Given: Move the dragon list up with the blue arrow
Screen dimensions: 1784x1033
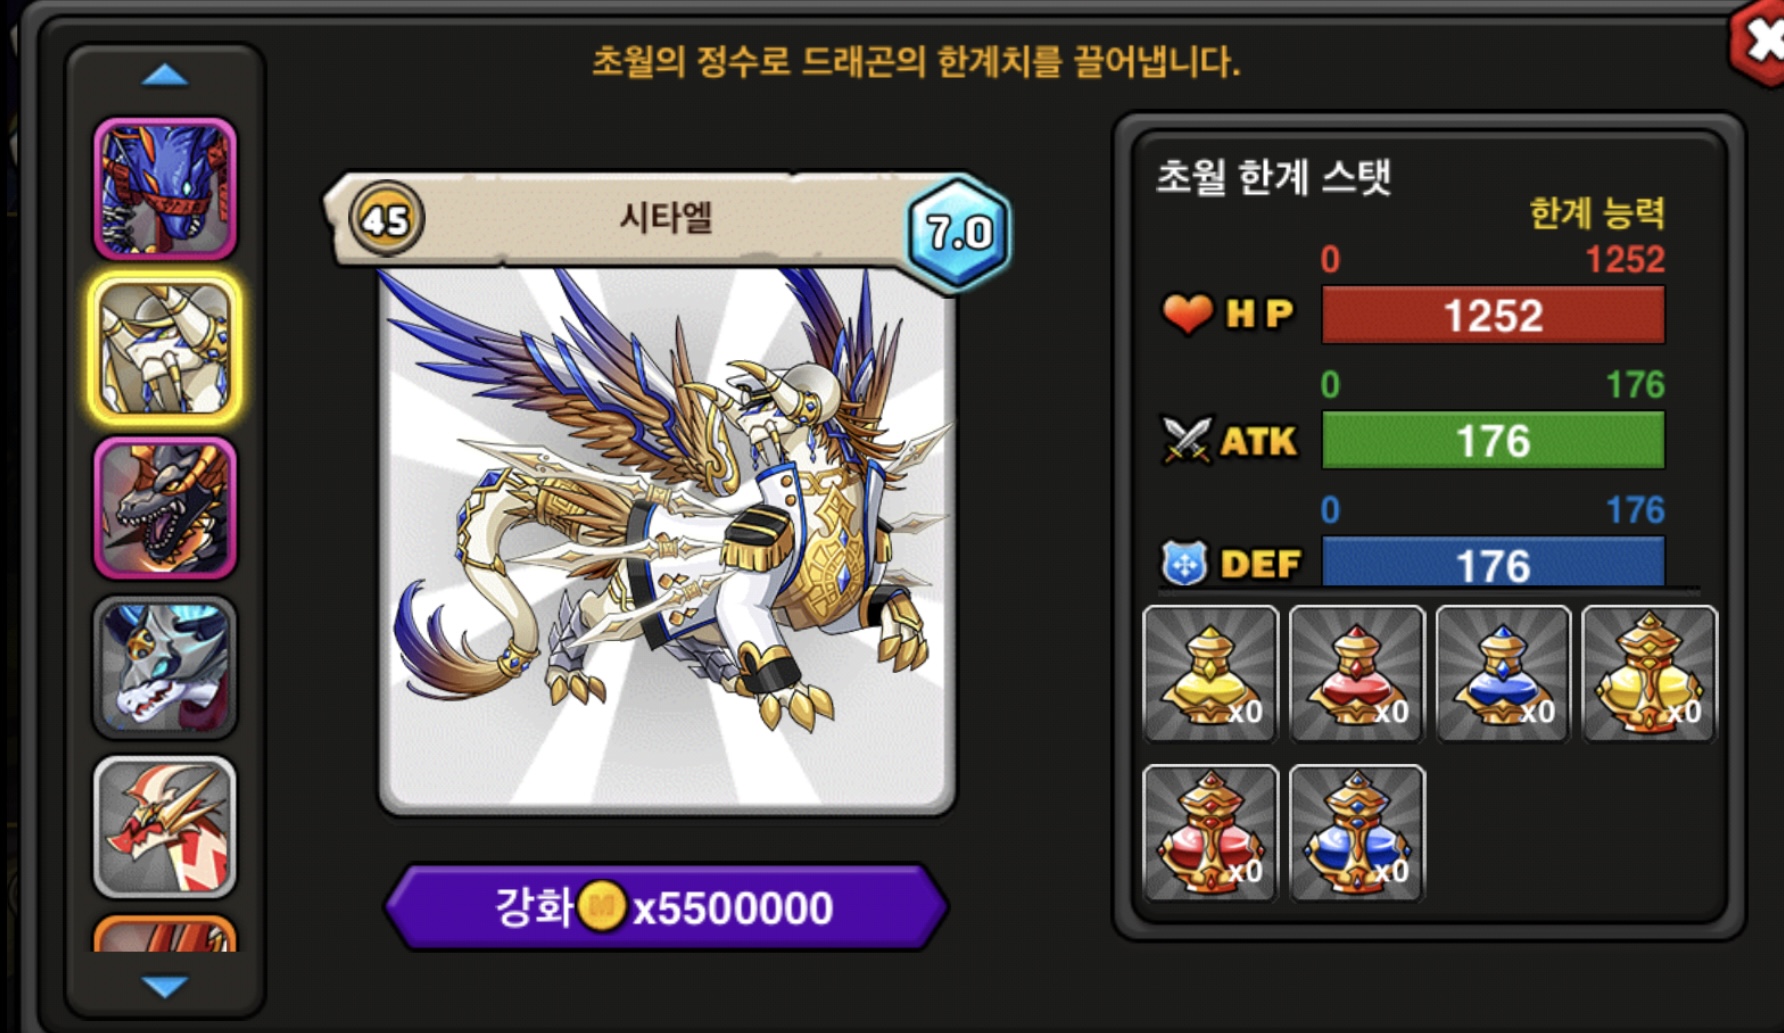Looking at the screenshot, I should 165,75.
